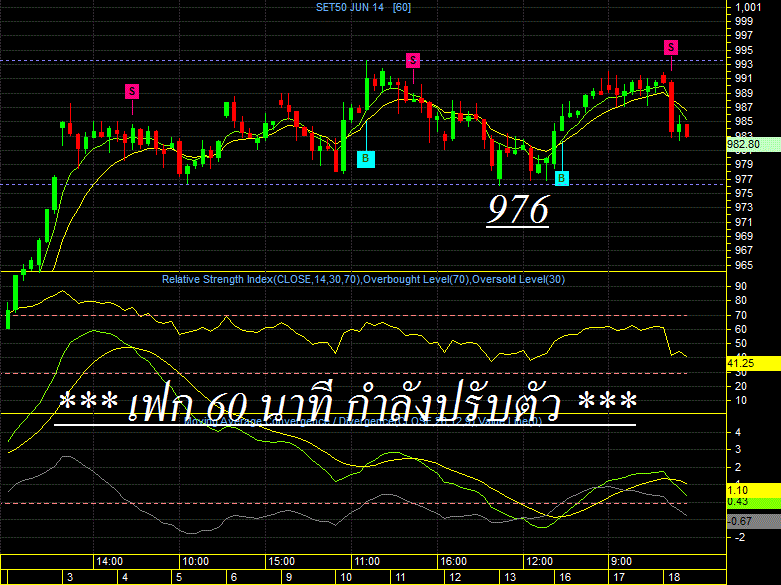Click the 14:00 time axis label

tap(110, 562)
